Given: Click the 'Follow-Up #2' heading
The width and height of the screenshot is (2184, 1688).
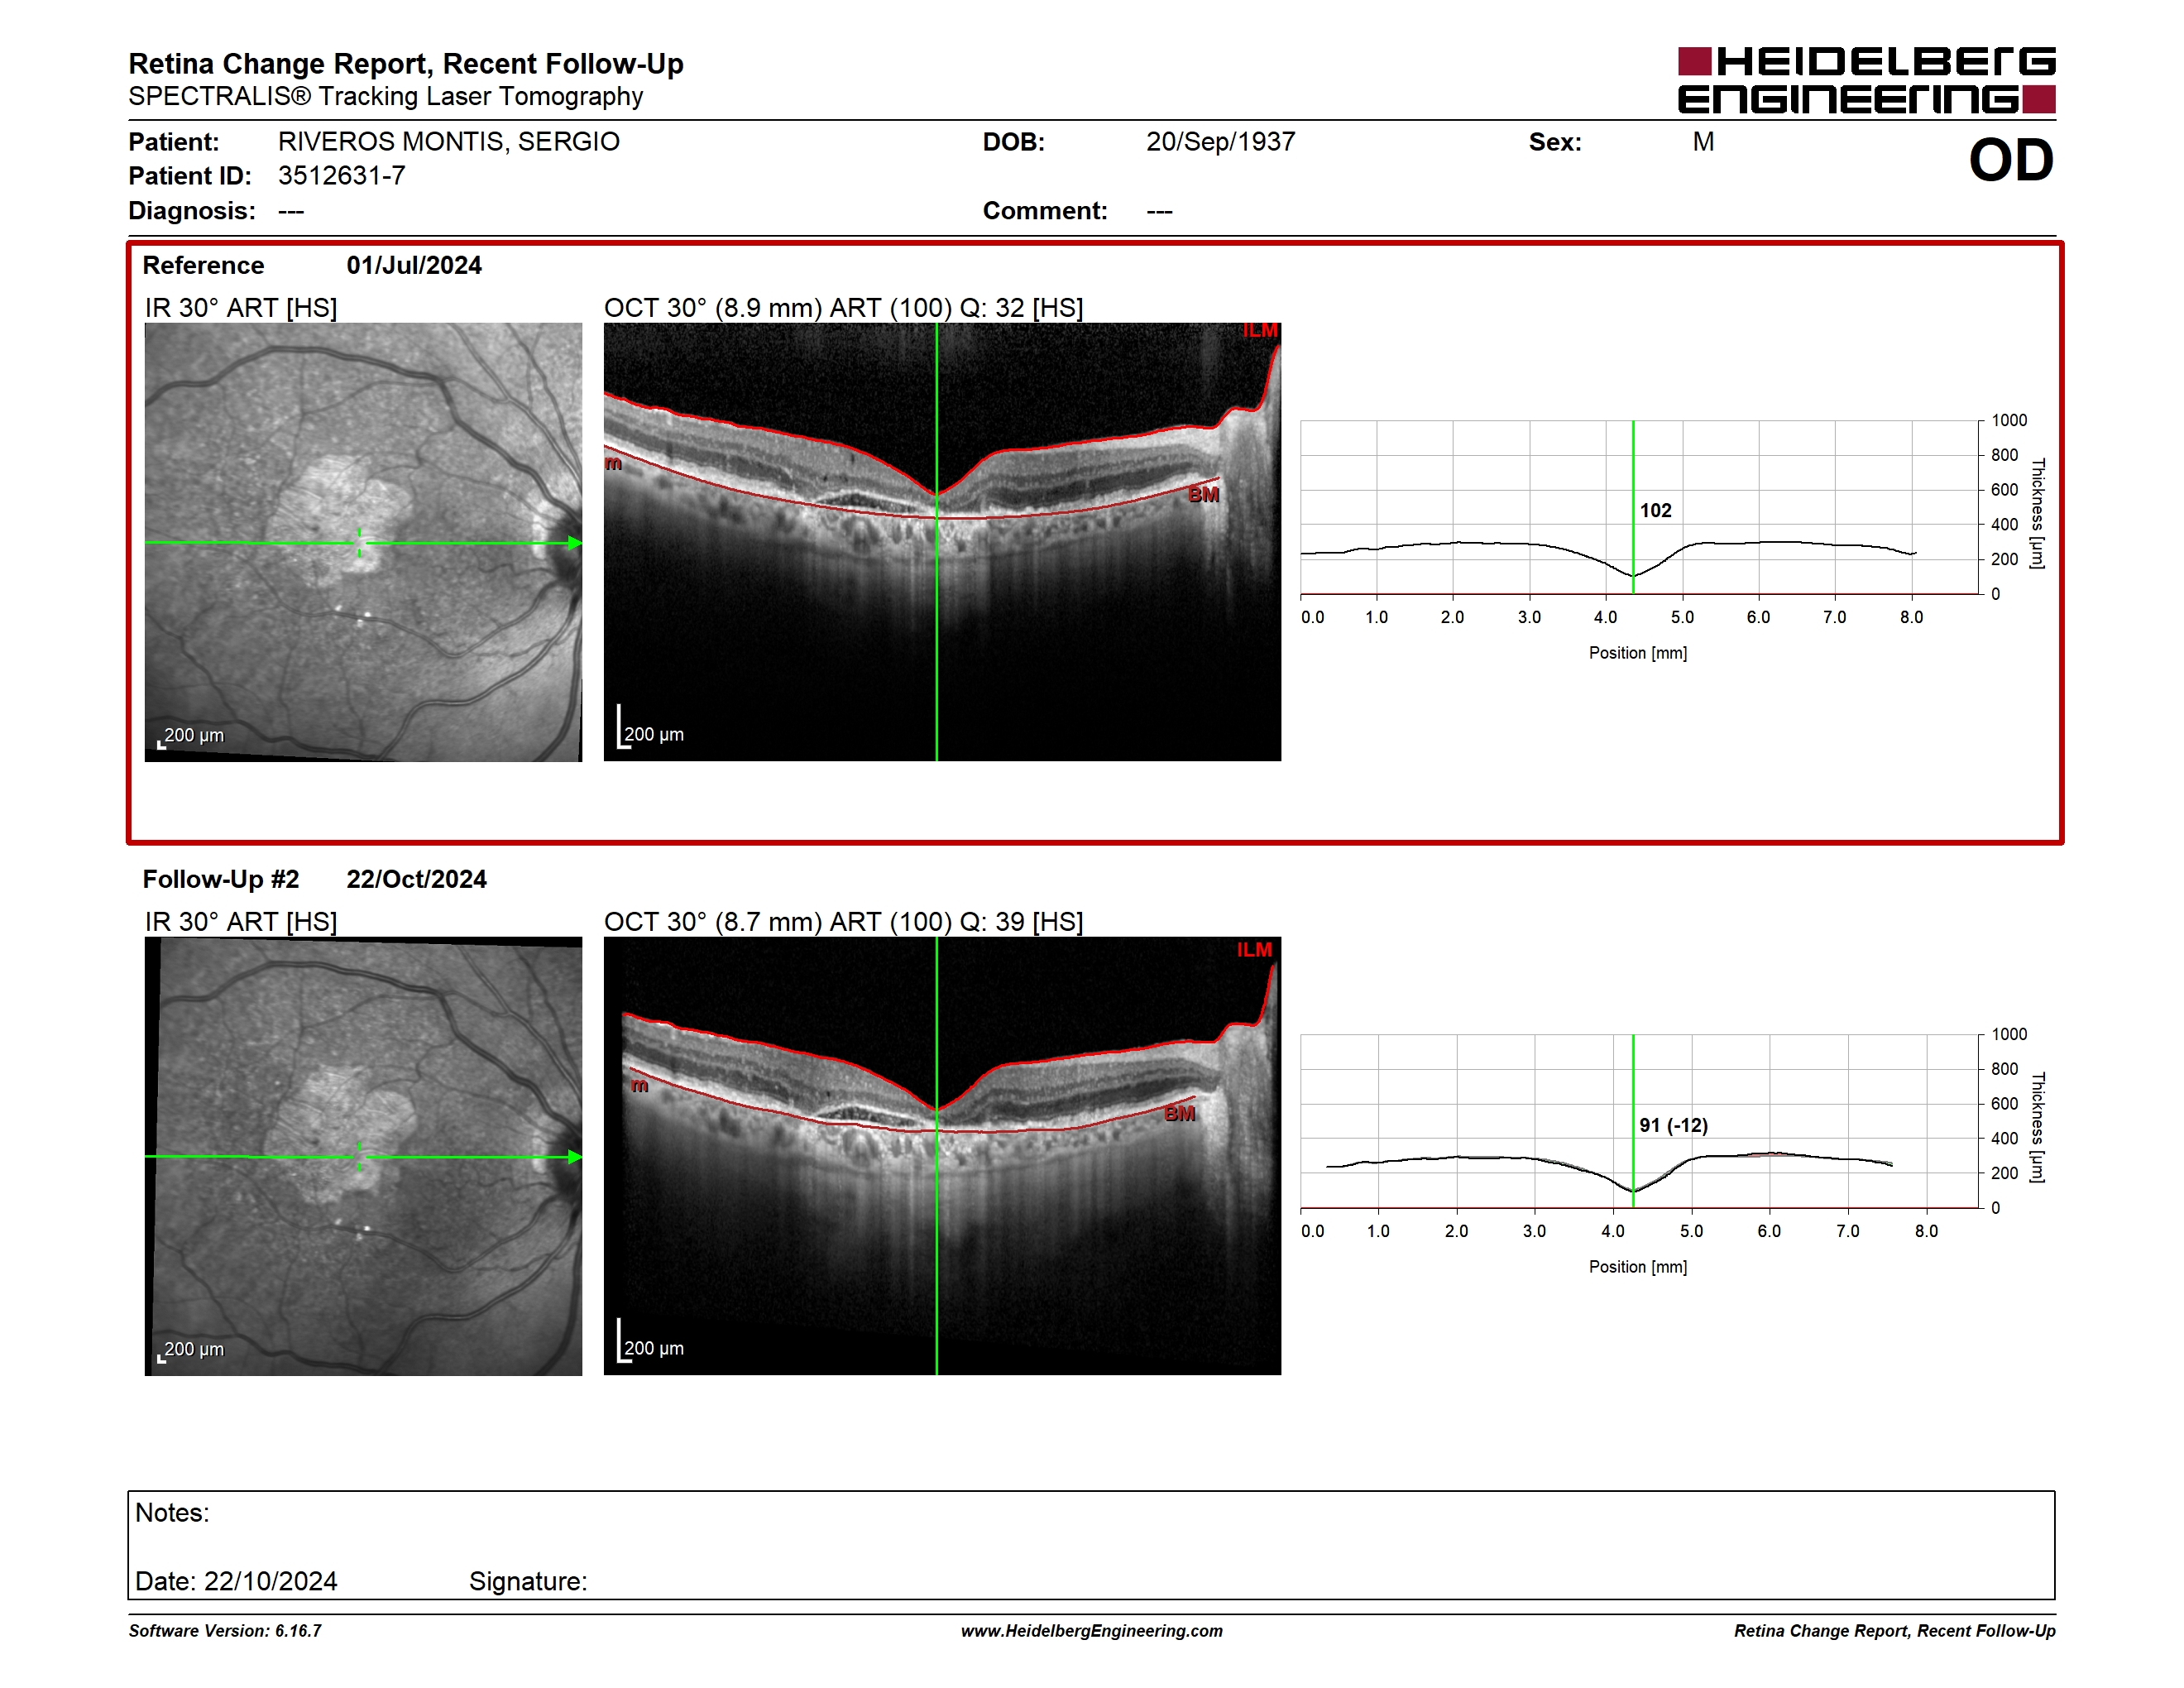Looking at the screenshot, I should [x=221, y=879].
